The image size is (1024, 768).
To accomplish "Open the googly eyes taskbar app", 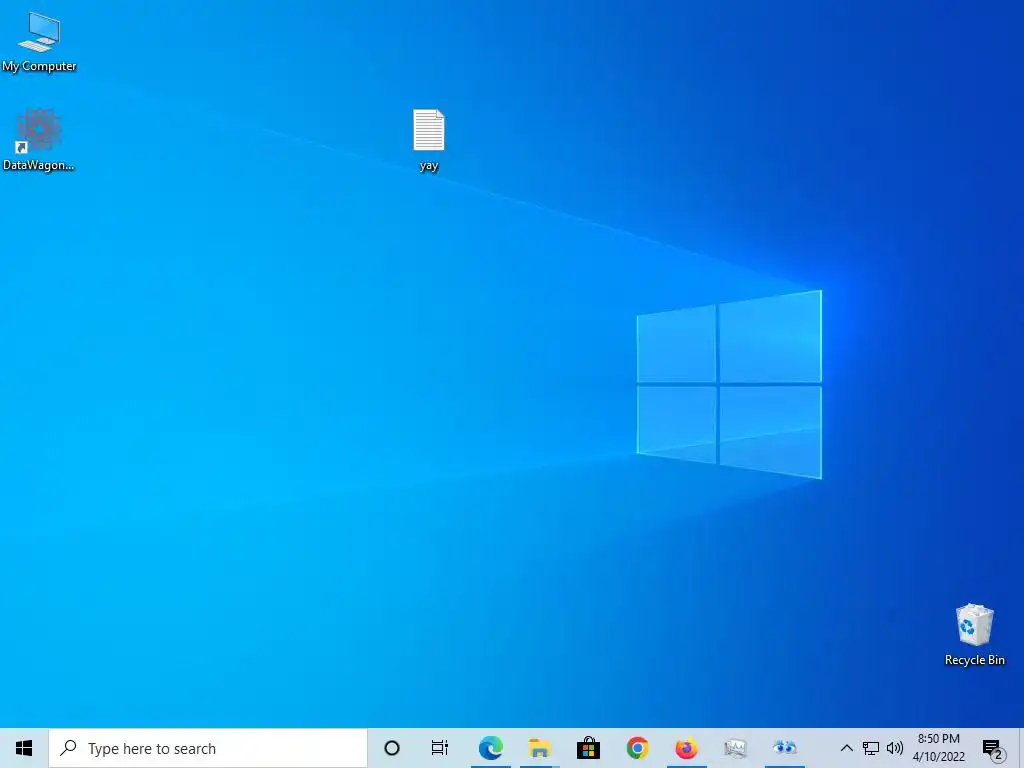I will click(784, 748).
